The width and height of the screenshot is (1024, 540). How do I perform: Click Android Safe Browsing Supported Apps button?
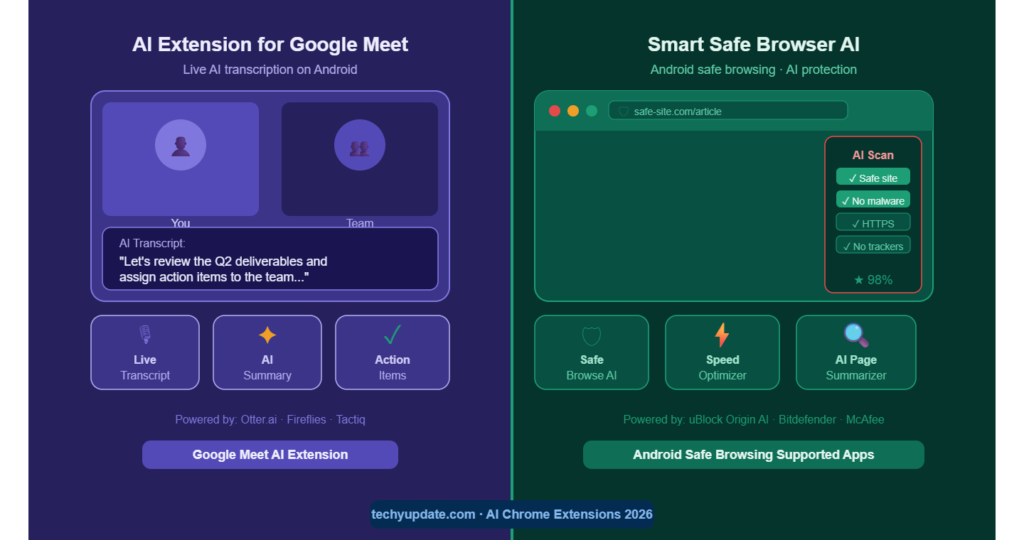tap(753, 454)
